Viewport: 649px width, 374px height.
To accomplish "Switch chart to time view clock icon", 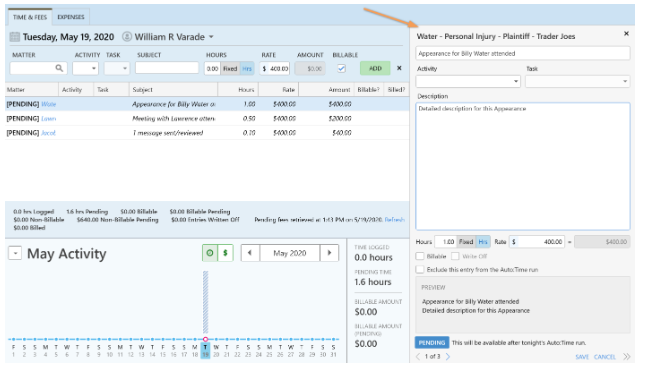I will tap(210, 253).
